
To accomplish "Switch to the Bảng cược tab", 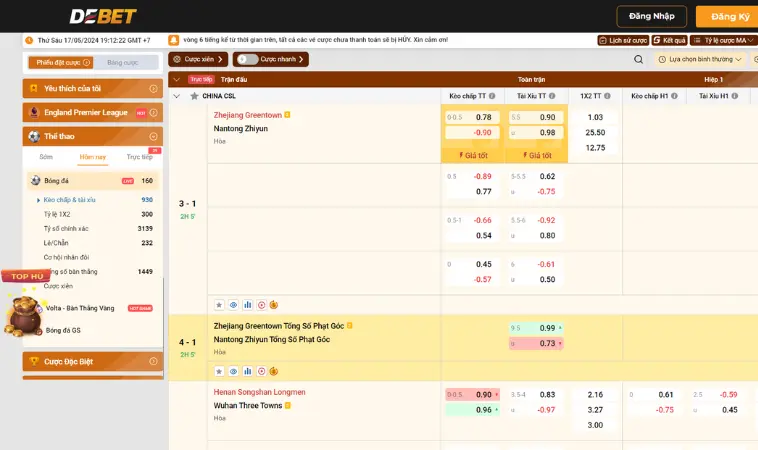I will pos(123,62).
